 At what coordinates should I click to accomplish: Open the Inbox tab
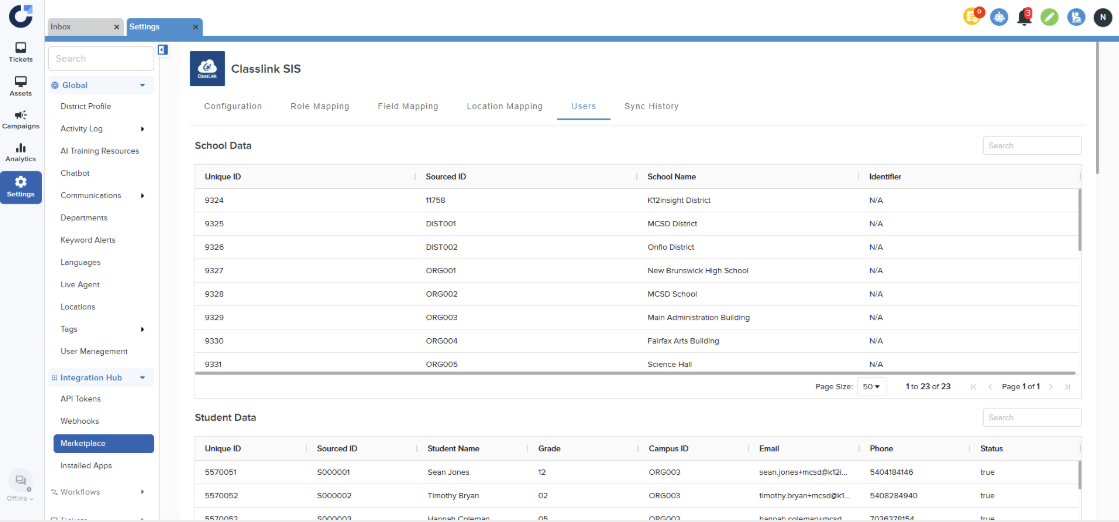(78, 27)
